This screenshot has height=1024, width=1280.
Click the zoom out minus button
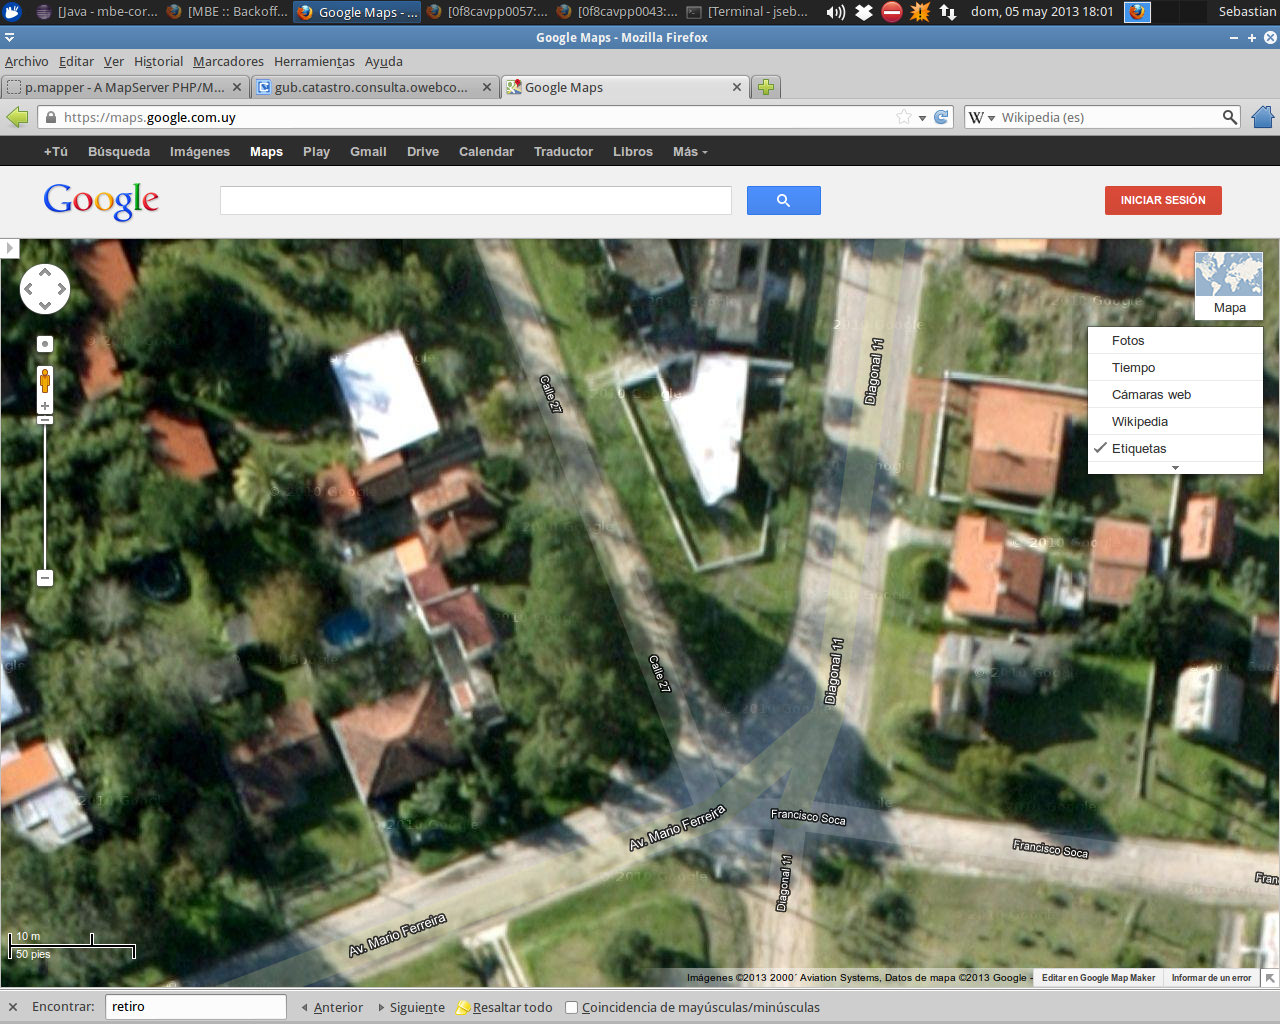(45, 578)
